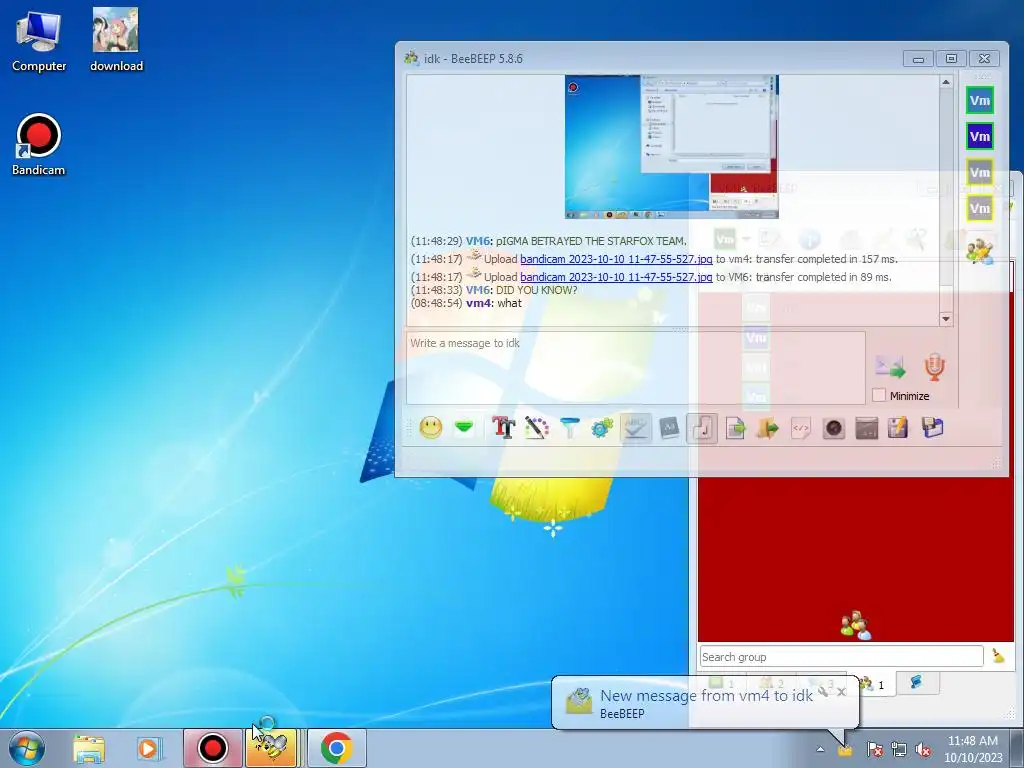Open Action Center flag icon
Viewport: 1024px width, 768px height.
(x=874, y=750)
